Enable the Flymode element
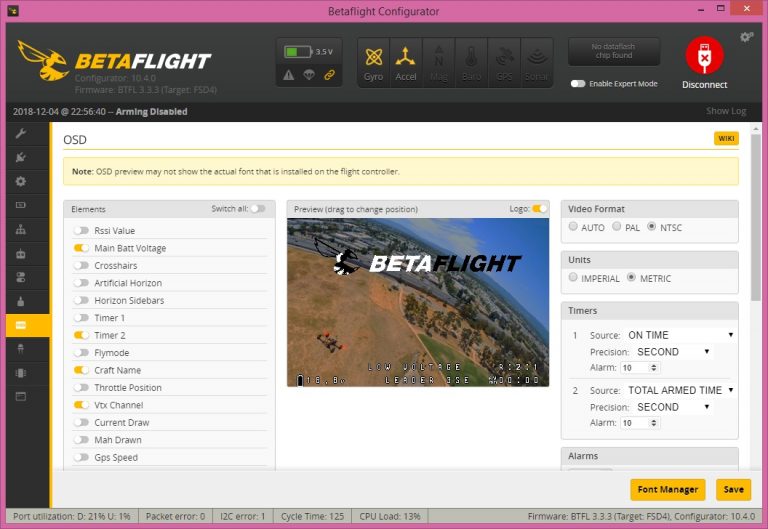The image size is (768, 529). [81, 353]
